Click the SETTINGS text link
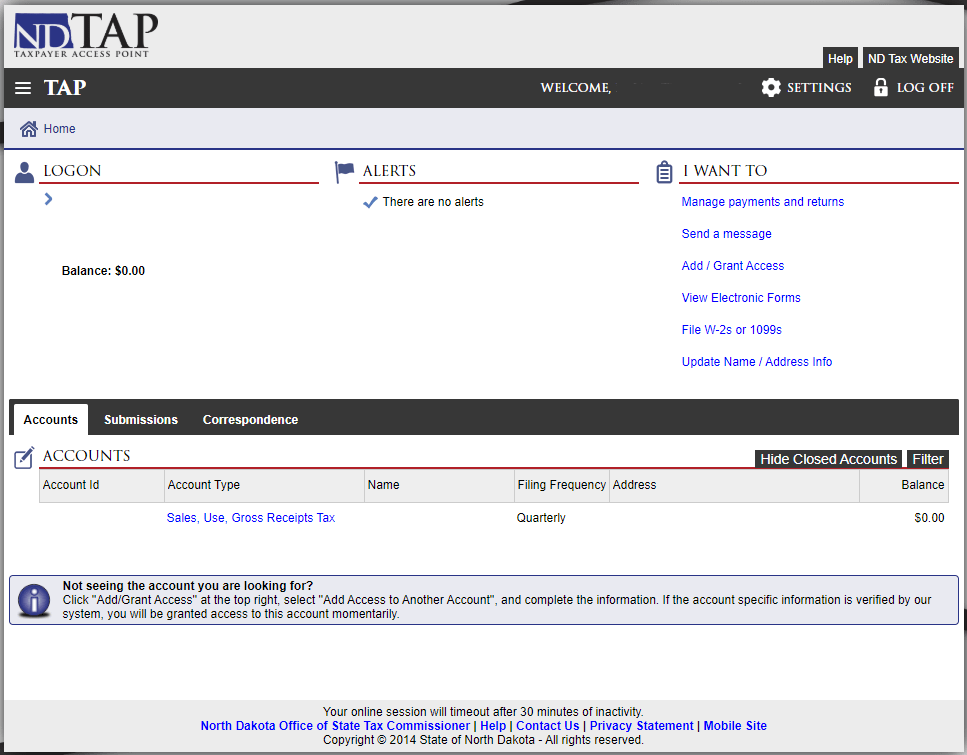Screen dimensions: 967x755 819,88
